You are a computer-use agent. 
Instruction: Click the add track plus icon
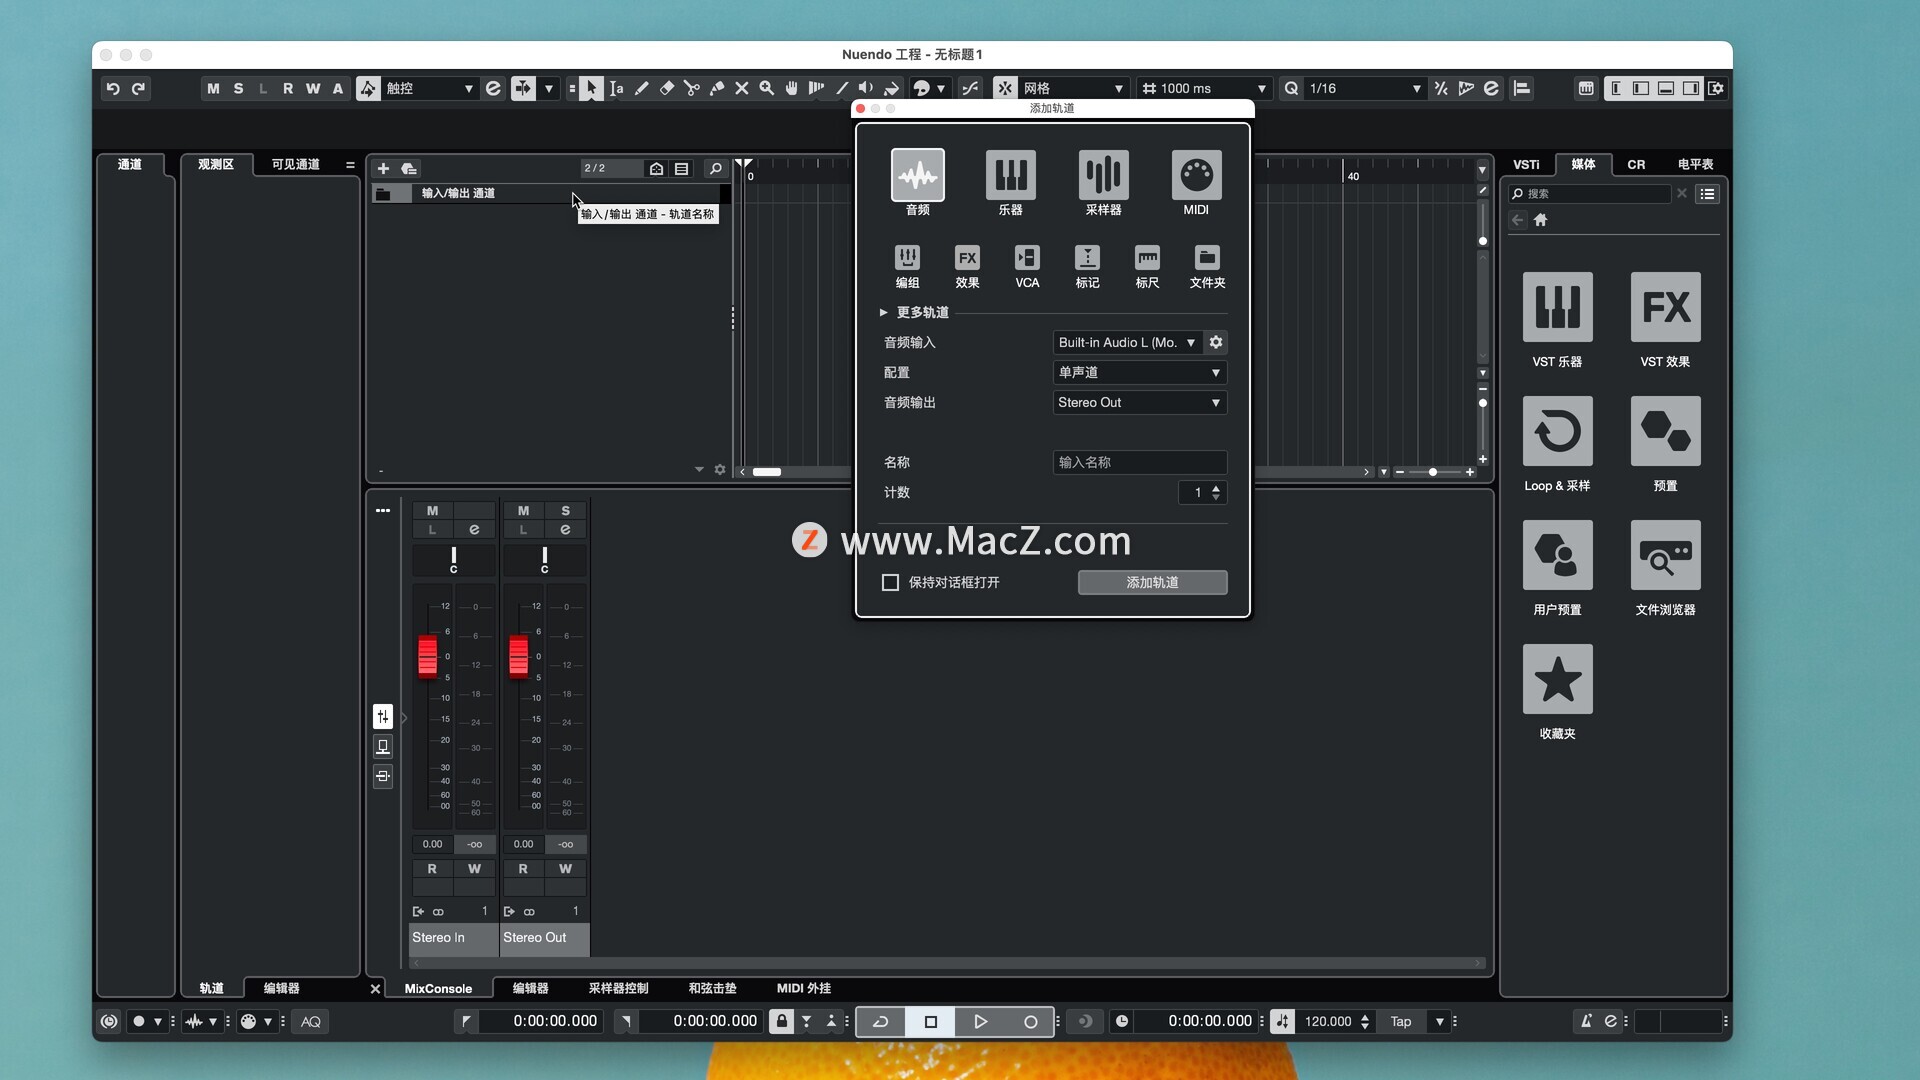(x=383, y=168)
